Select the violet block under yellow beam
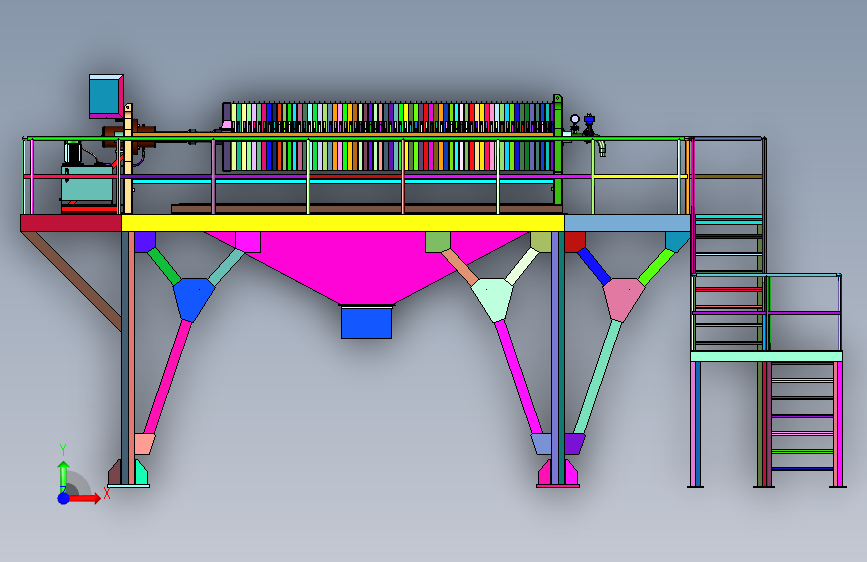 point(145,242)
